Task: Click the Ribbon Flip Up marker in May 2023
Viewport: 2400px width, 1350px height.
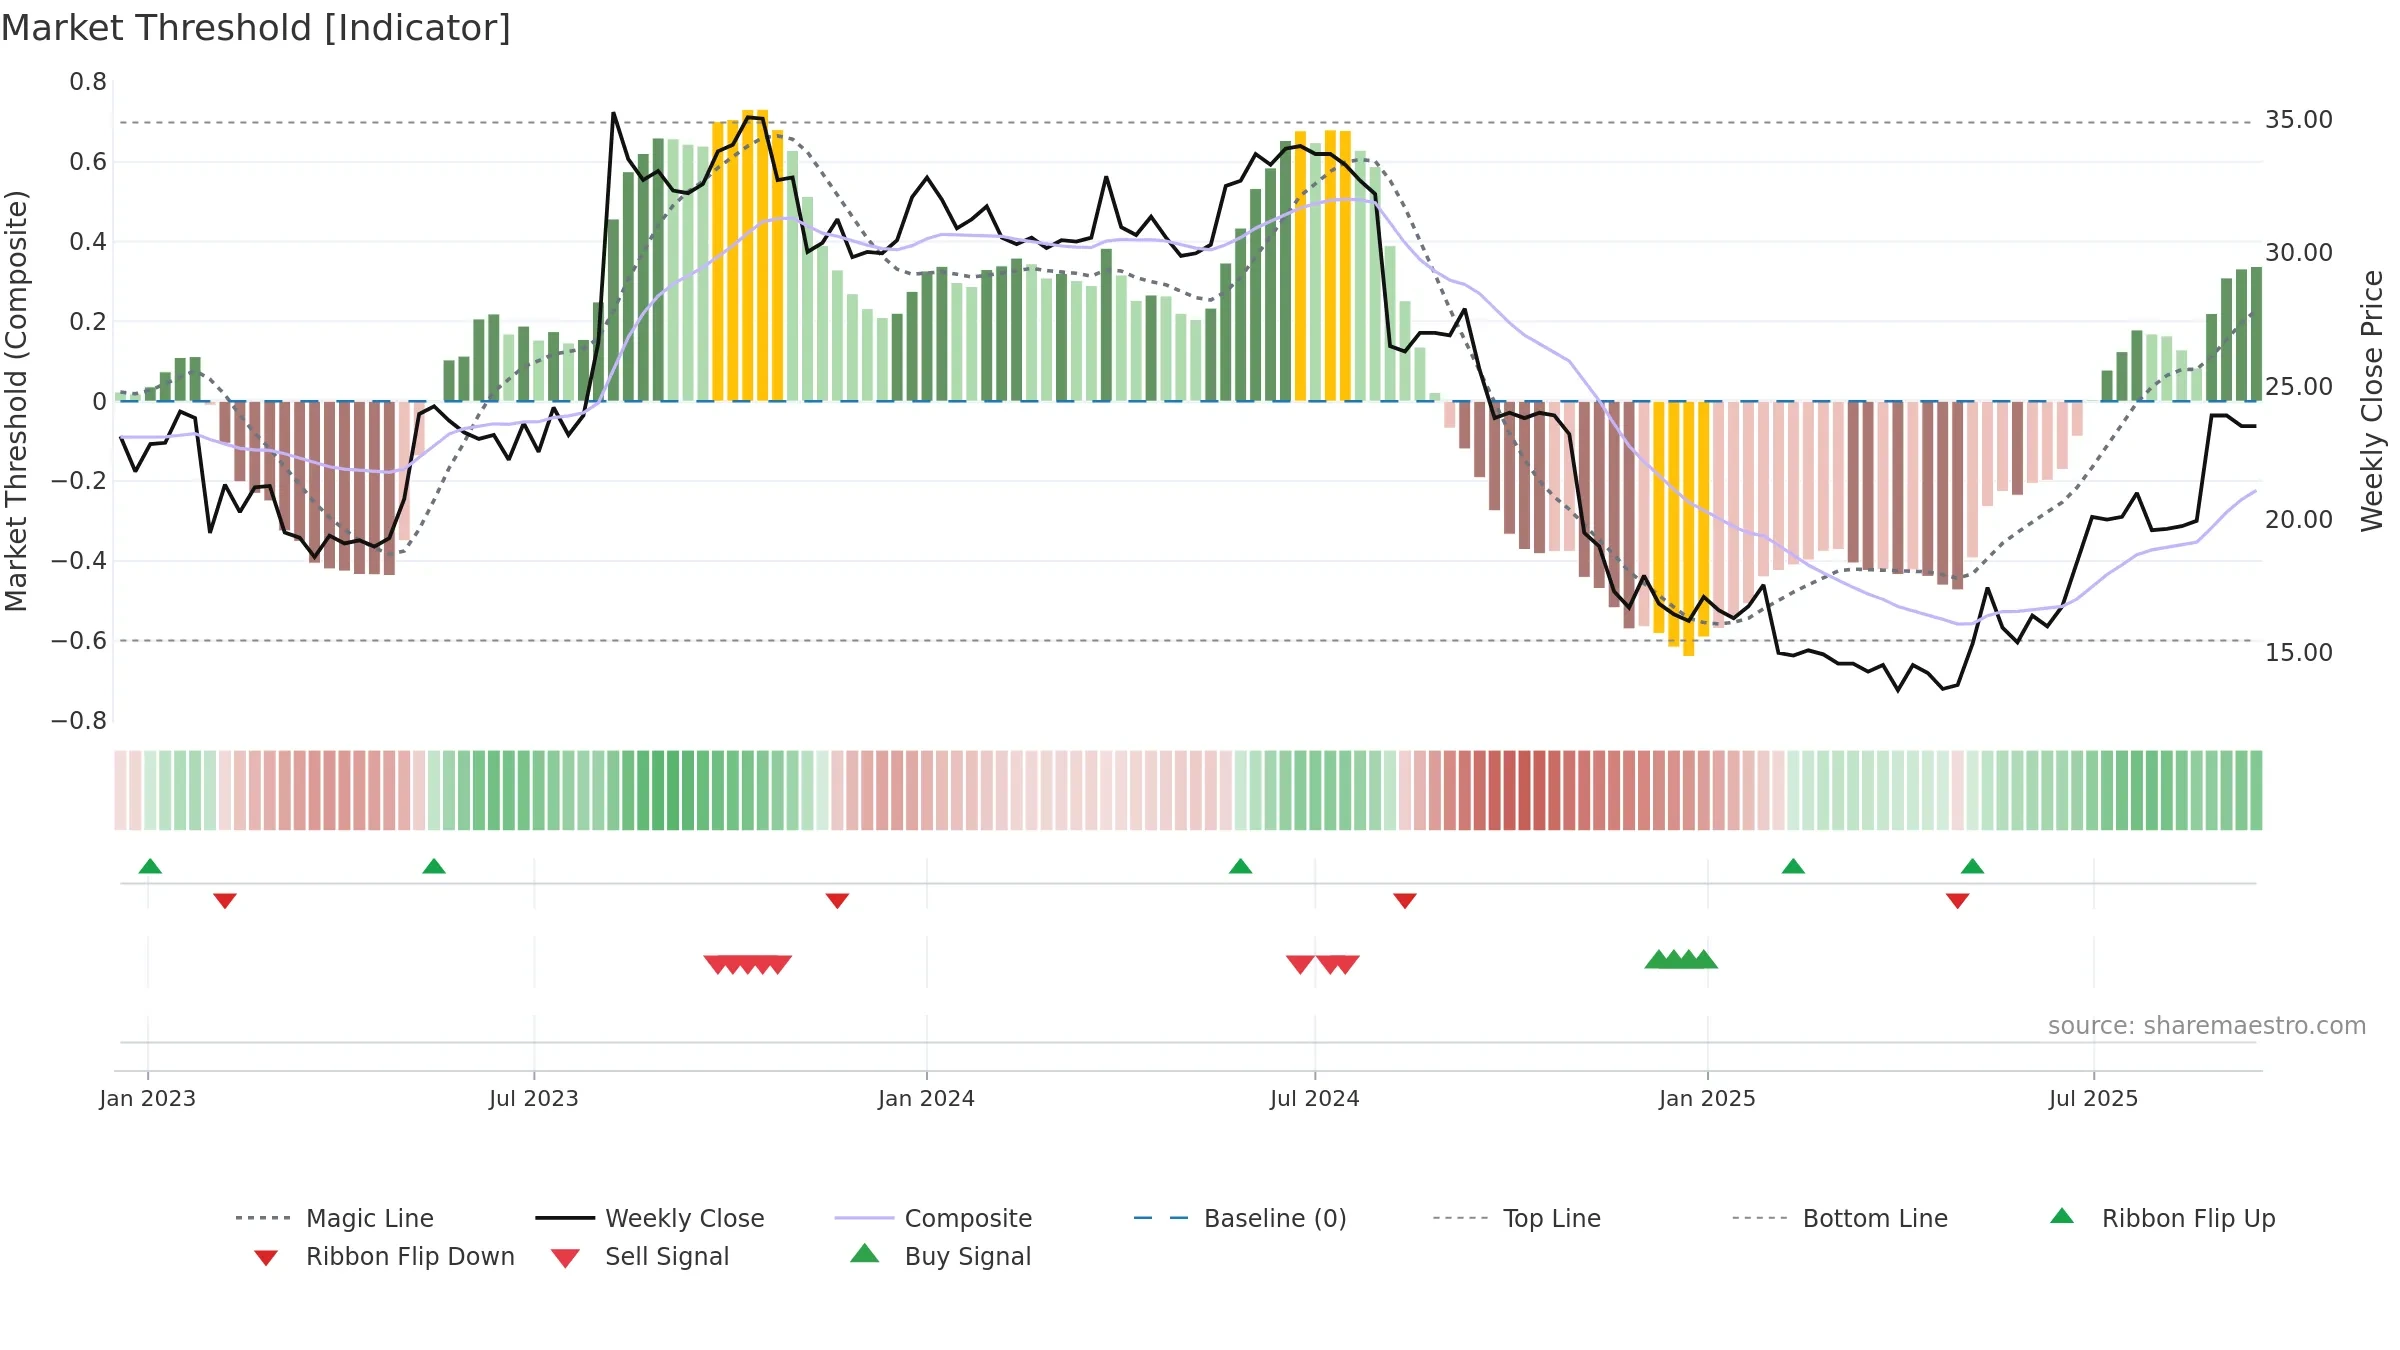Action: [434, 866]
